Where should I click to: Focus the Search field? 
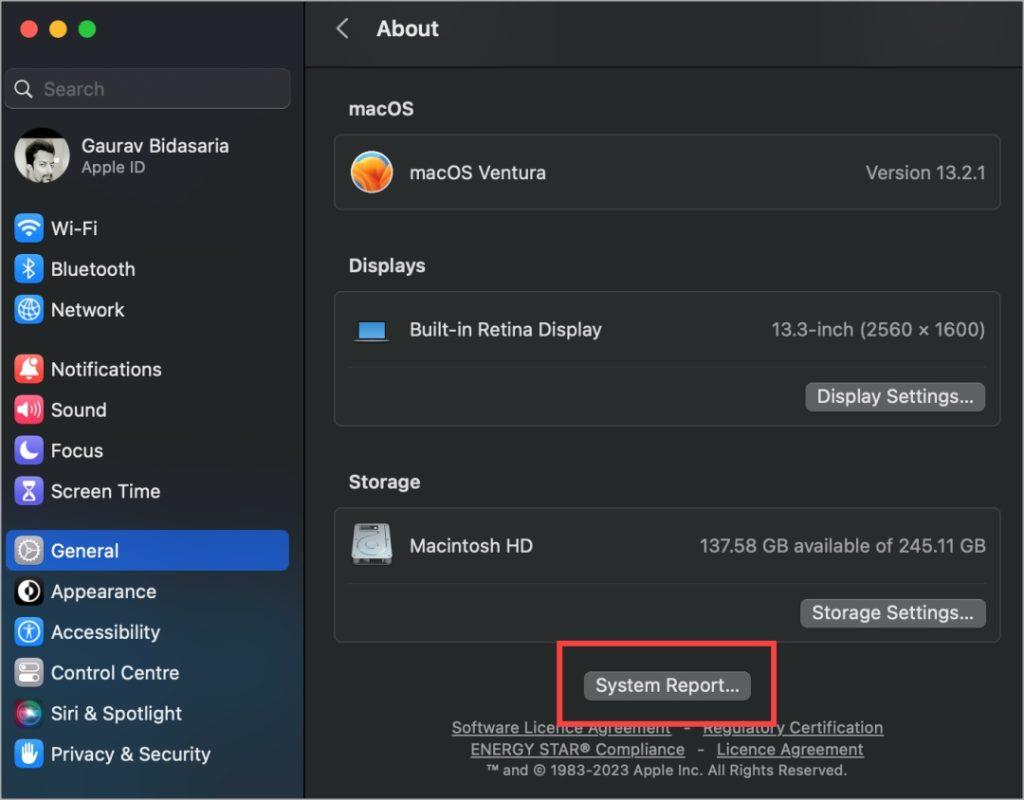tap(148, 89)
